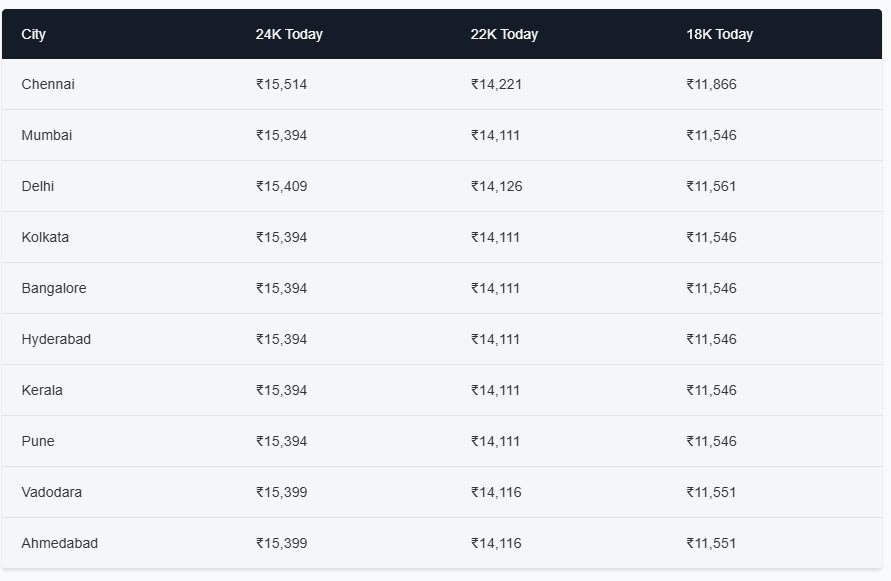
Task: Select the Chennai city cell
Action: coord(48,84)
